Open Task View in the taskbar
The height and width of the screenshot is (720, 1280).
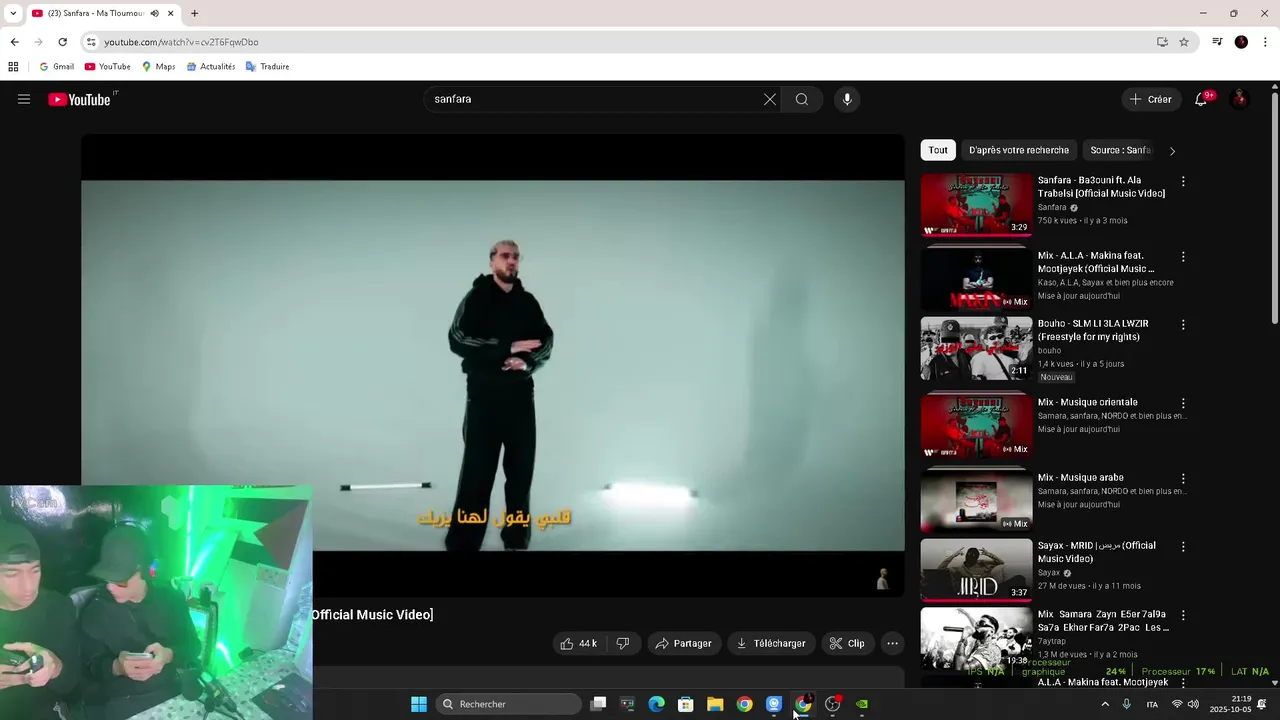tap(598, 704)
